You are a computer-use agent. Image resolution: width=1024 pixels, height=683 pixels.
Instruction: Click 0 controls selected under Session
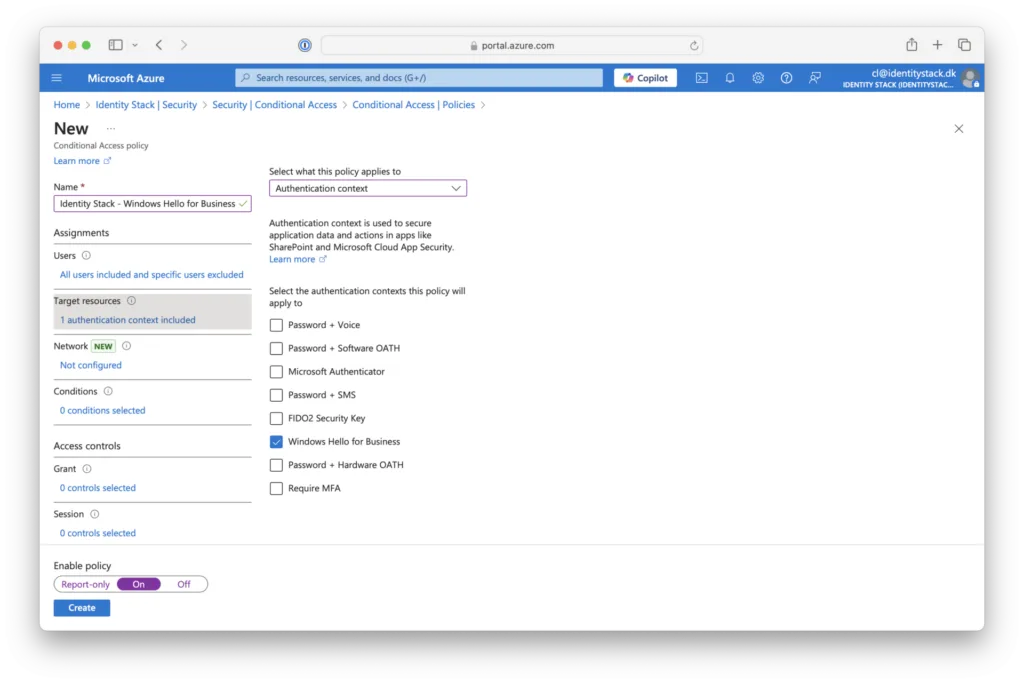tap(98, 533)
